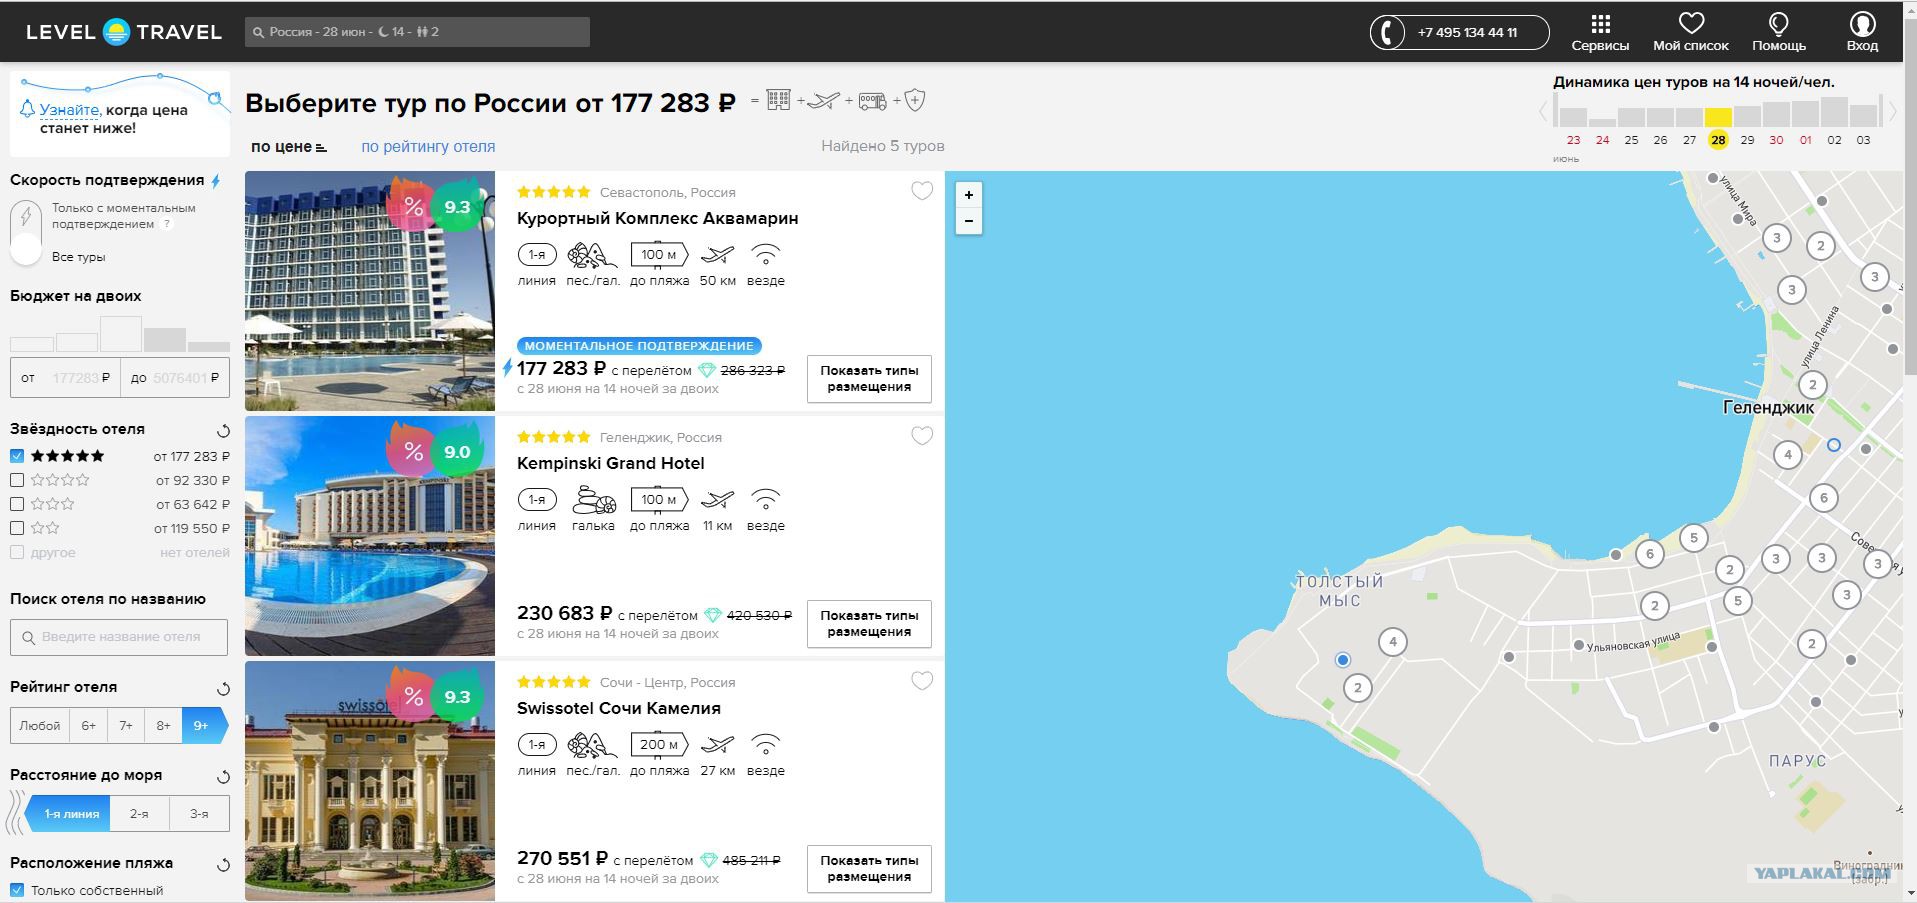Image resolution: width=1917 pixels, height=903 pixels.
Task: Click the tallest budget histogram bar
Action: tap(121, 334)
